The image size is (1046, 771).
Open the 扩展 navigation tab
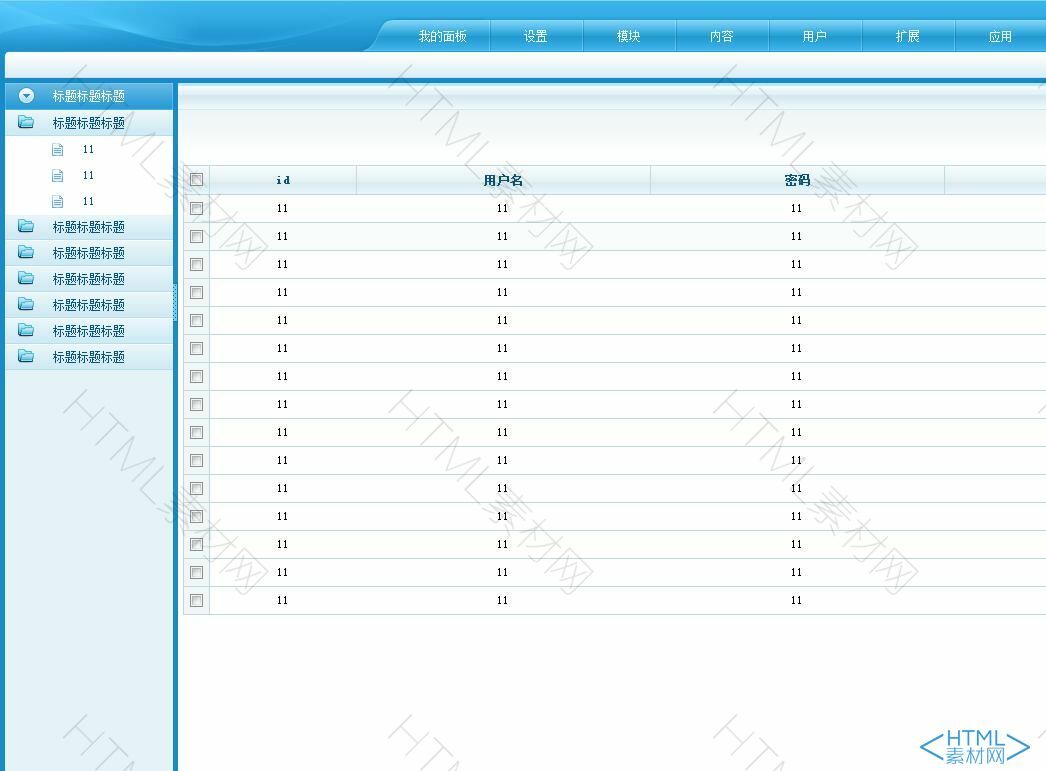point(907,36)
